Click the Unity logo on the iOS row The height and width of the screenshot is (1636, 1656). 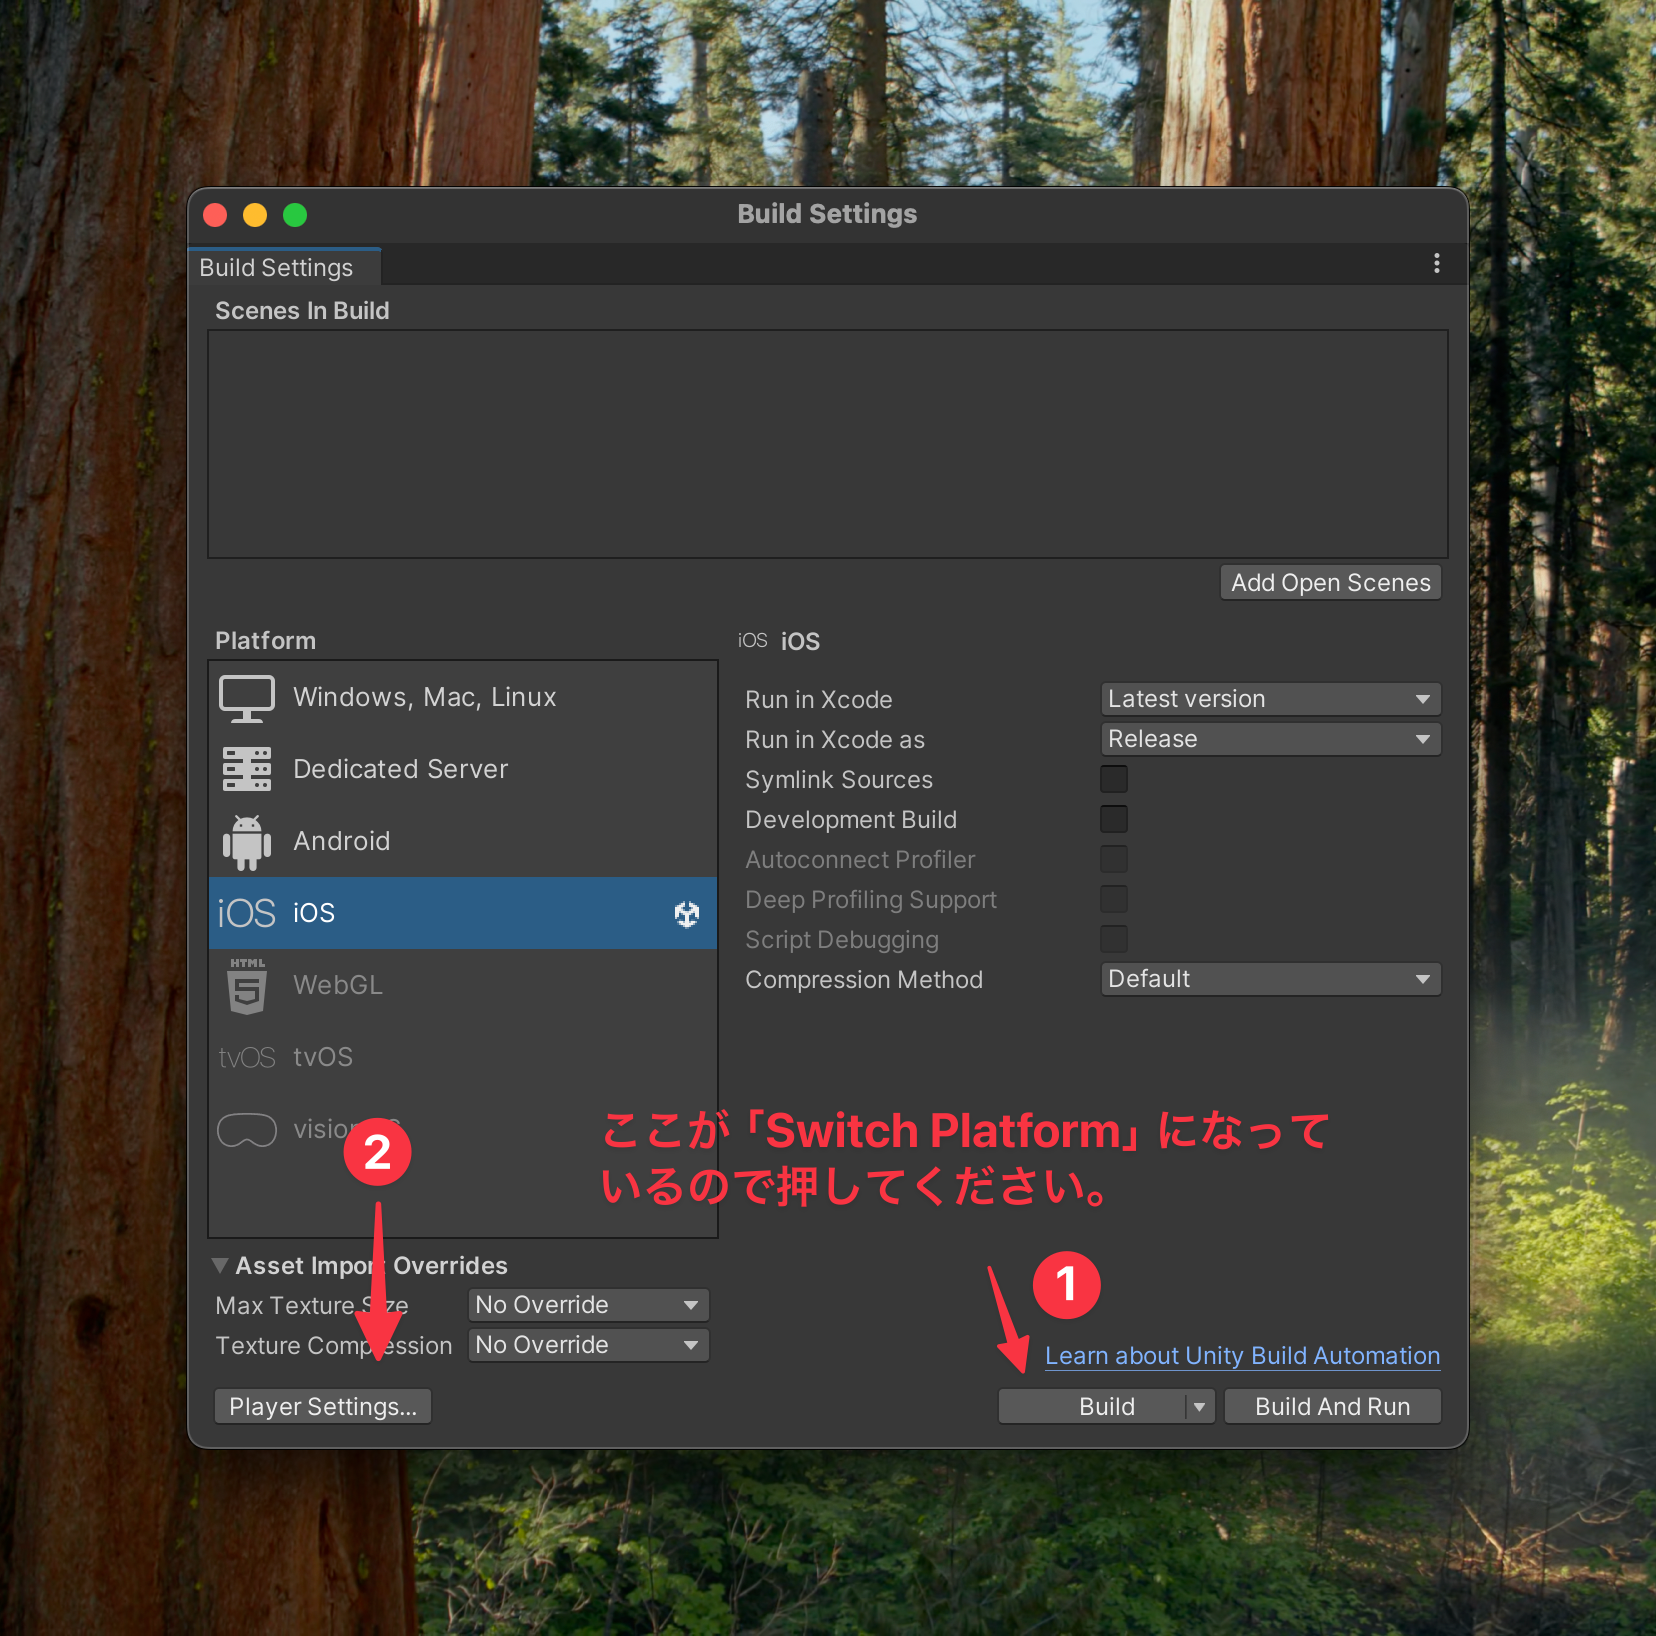[687, 914]
